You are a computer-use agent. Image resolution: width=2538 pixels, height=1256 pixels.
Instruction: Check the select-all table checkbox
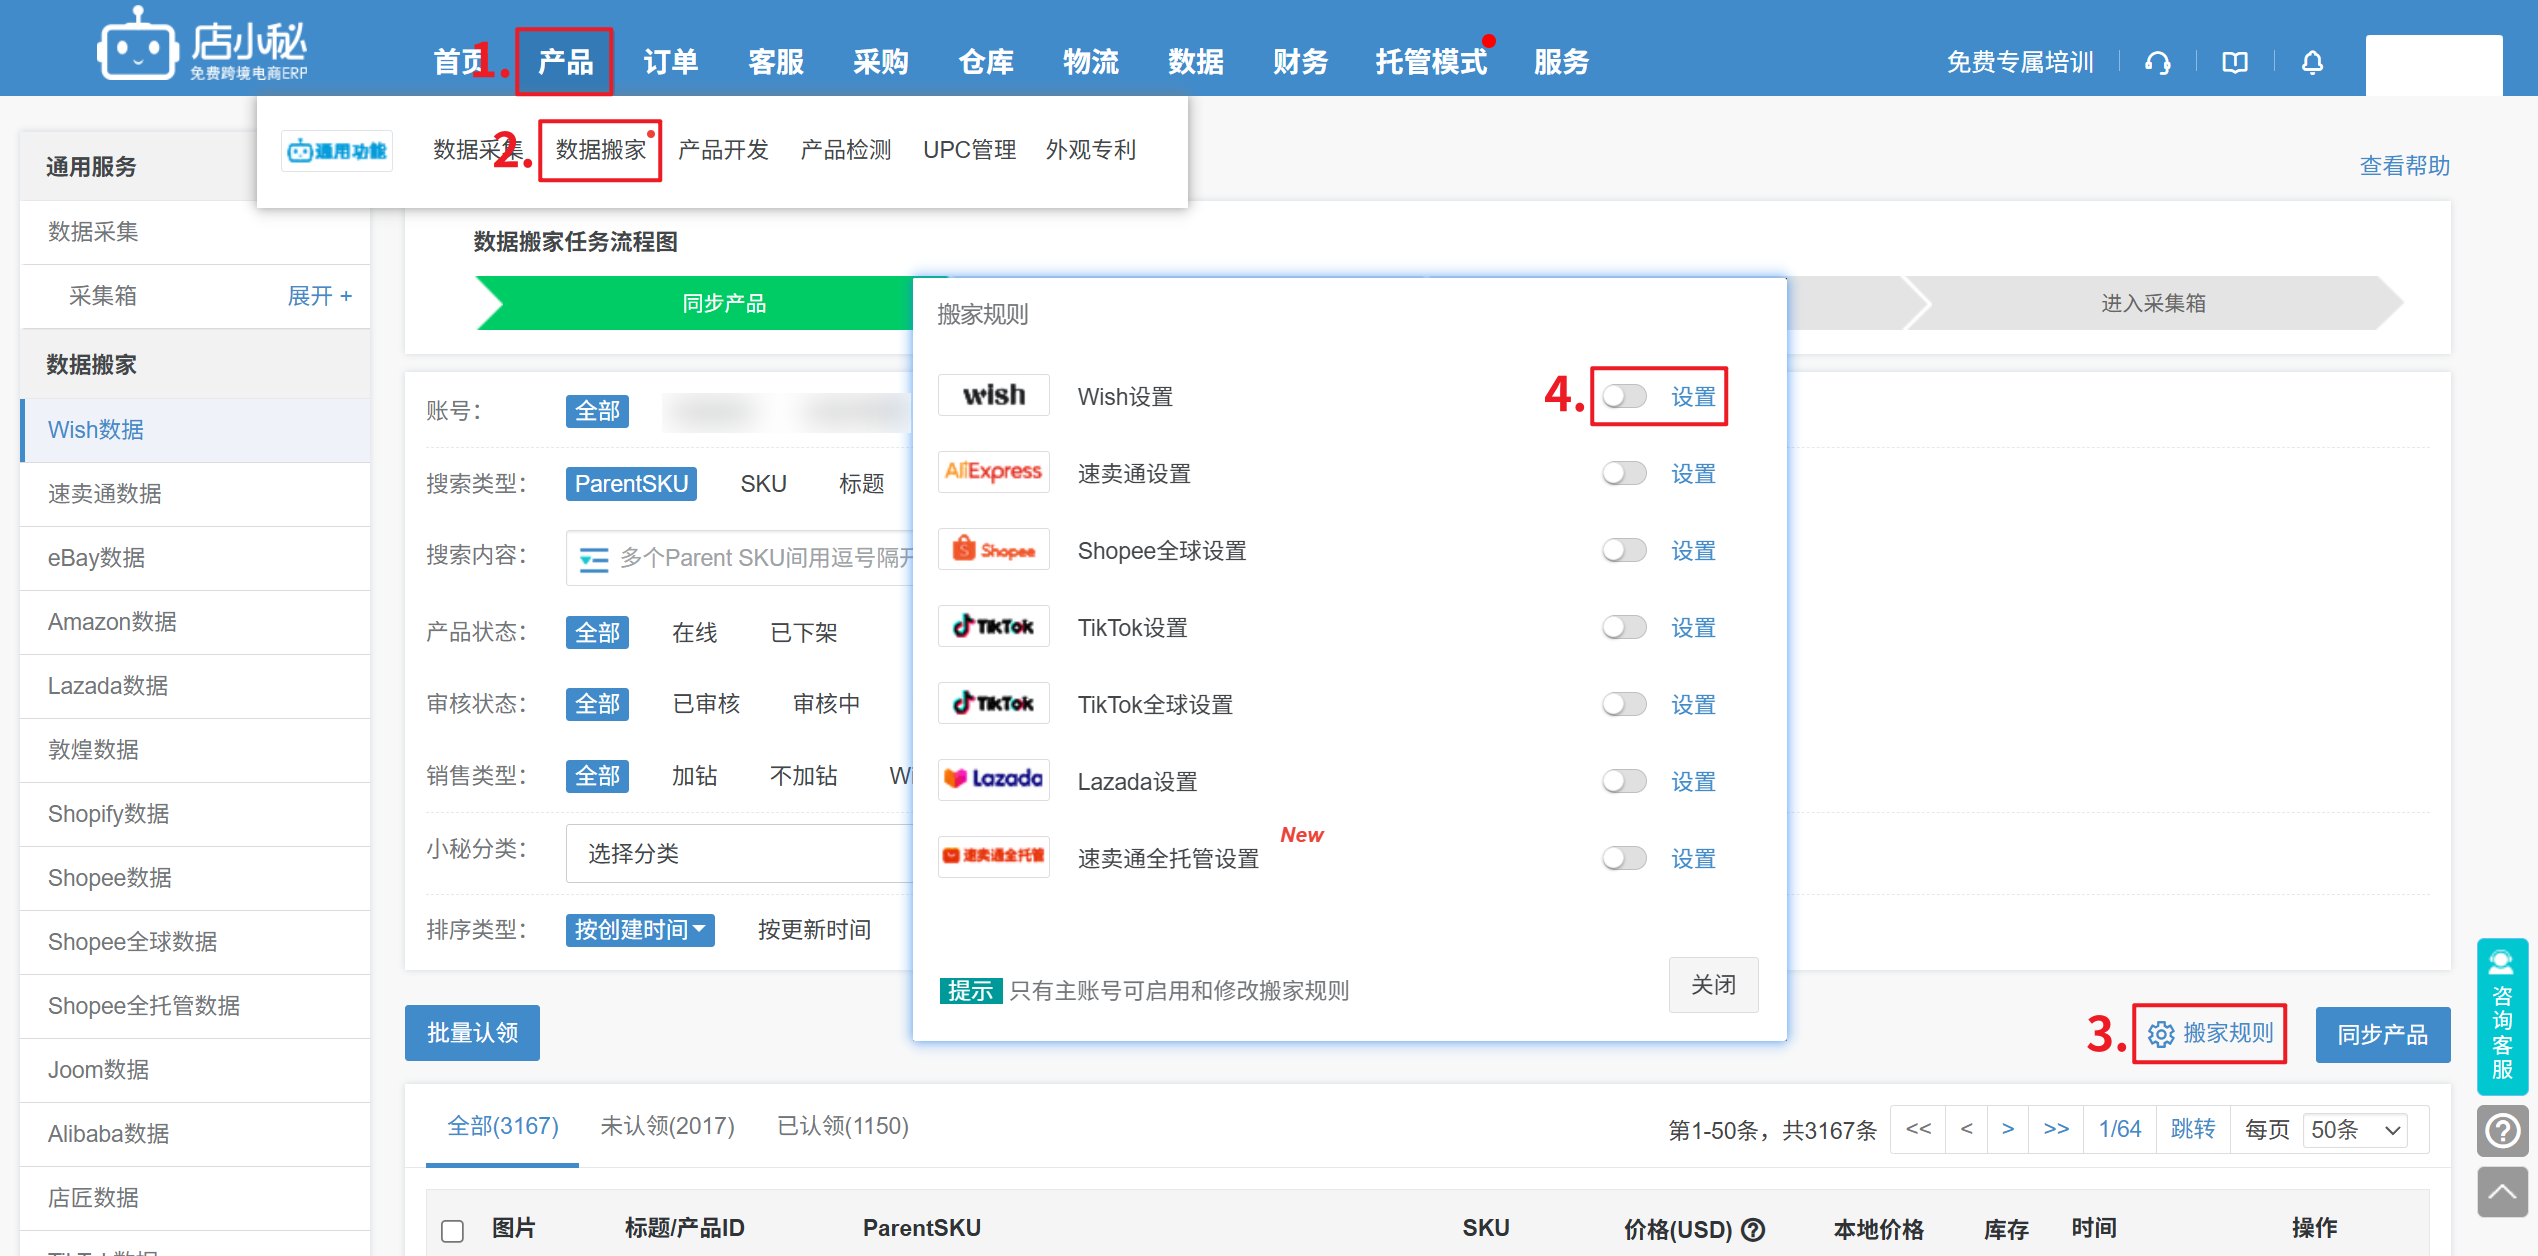pos(453,1230)
